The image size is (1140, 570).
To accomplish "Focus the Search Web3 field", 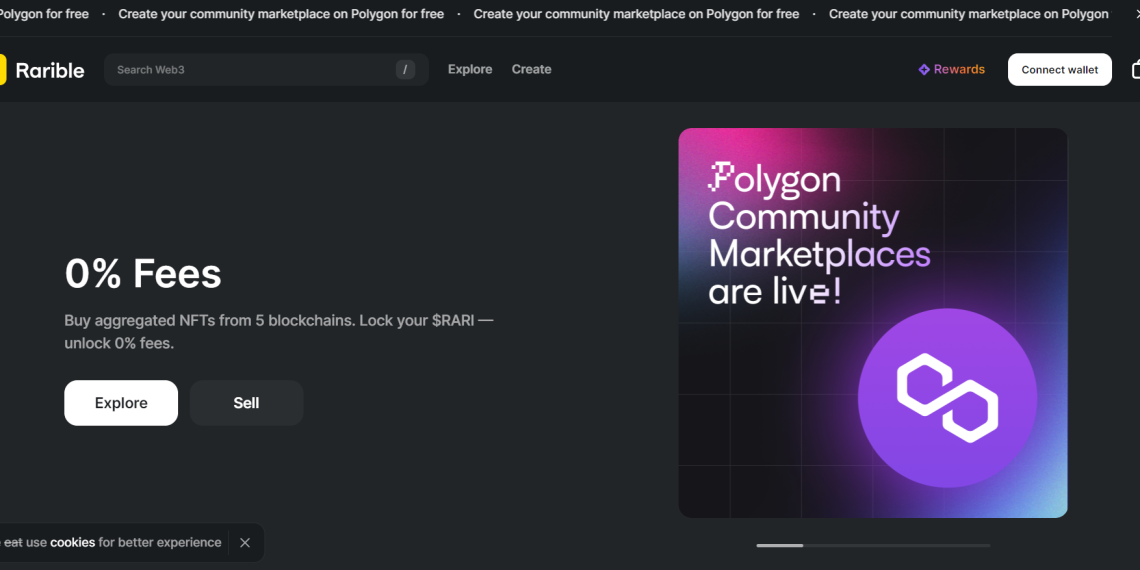I will click(250, 70).
